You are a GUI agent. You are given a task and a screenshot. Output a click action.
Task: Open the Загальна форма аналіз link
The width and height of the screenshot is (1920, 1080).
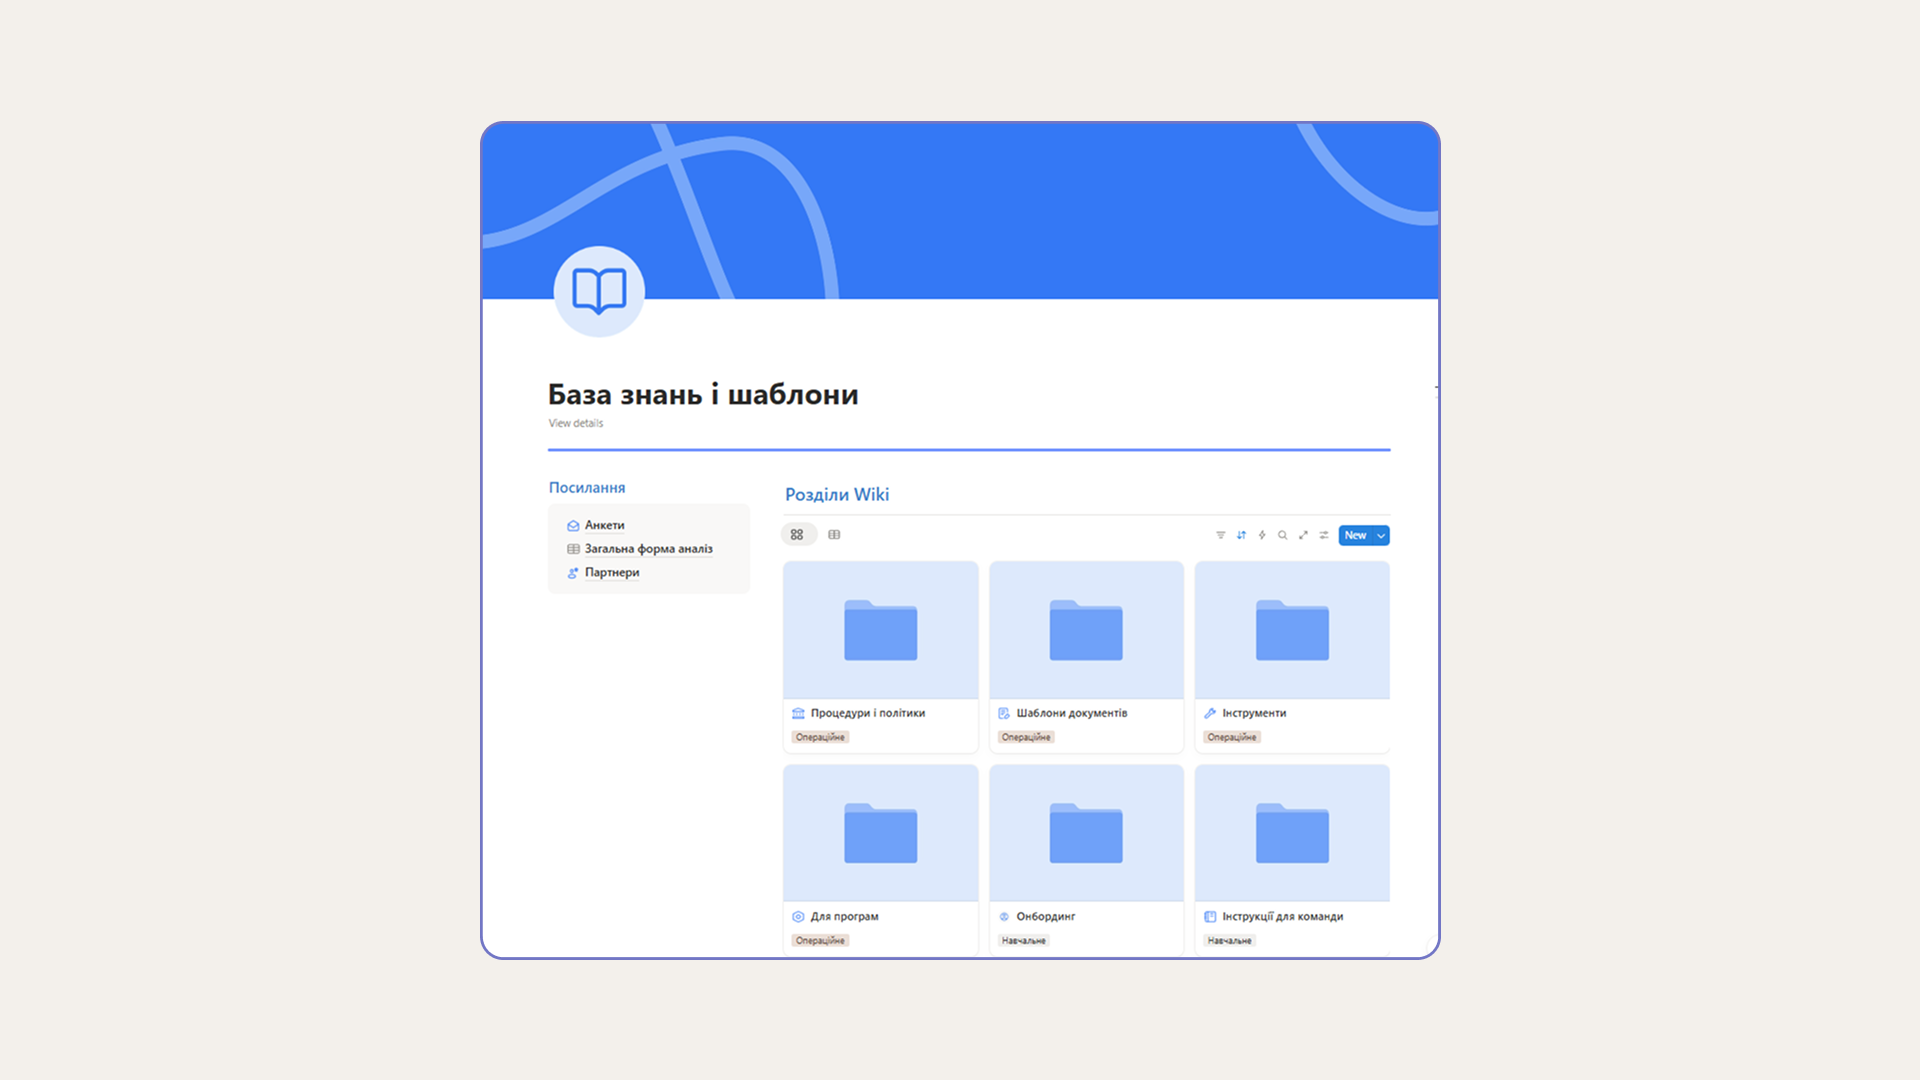click(x=648, y=549)
